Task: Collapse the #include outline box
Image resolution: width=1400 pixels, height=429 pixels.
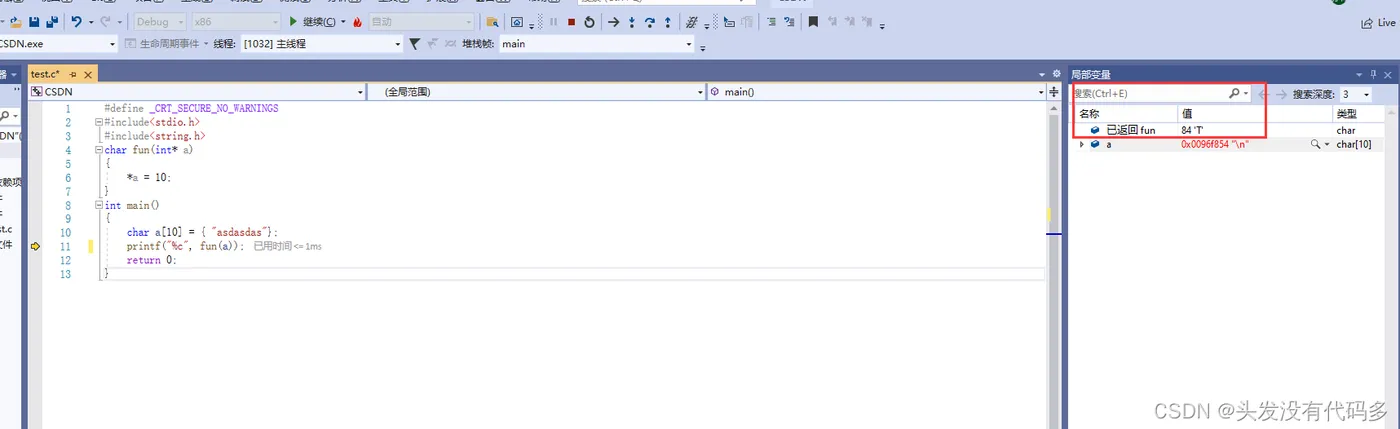Action: (98, 122)
